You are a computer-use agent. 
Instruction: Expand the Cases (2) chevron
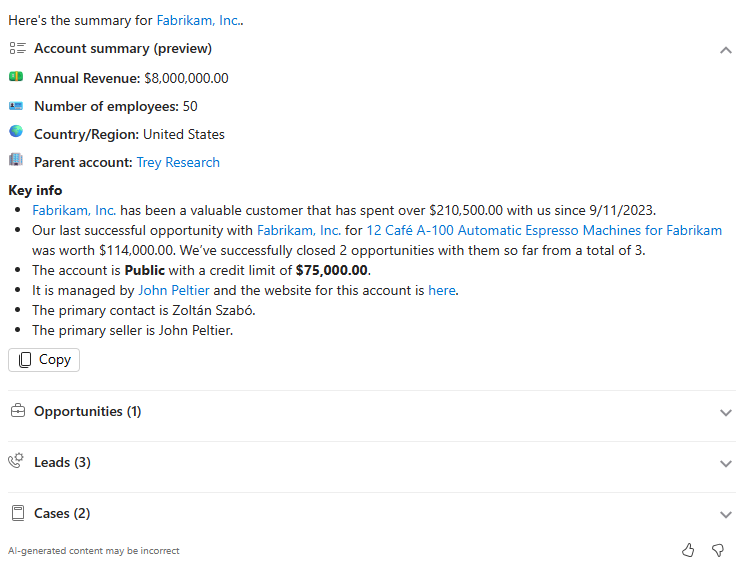click(726, 514)
